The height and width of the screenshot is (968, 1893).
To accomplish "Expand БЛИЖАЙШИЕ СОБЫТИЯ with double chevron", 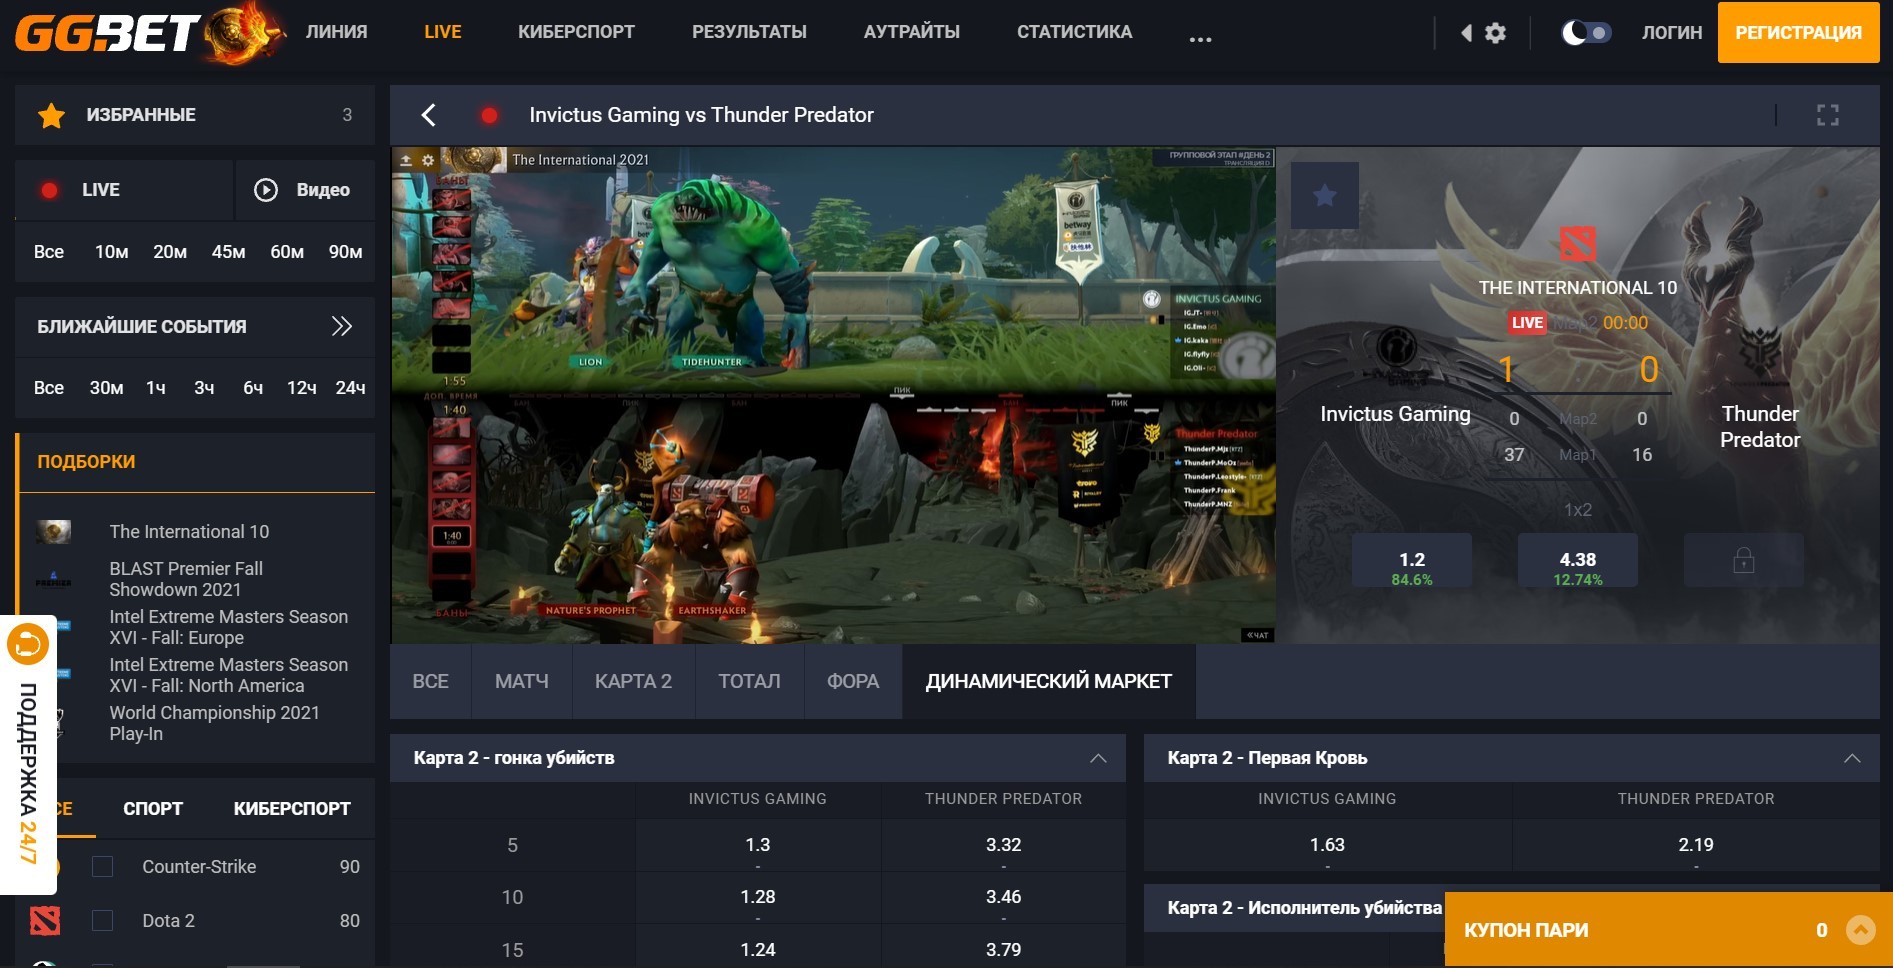I will pos(342,326).
